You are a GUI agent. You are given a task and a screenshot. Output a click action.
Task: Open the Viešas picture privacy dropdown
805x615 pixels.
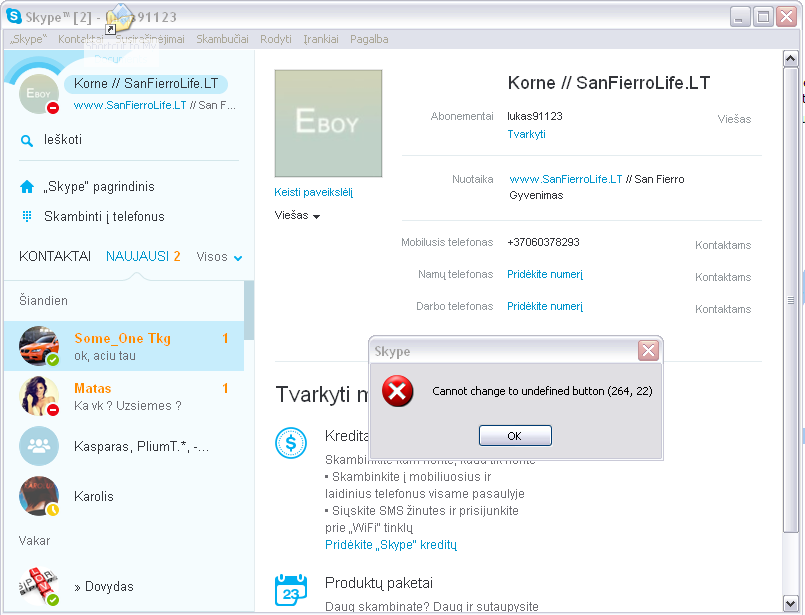point(297,216)
